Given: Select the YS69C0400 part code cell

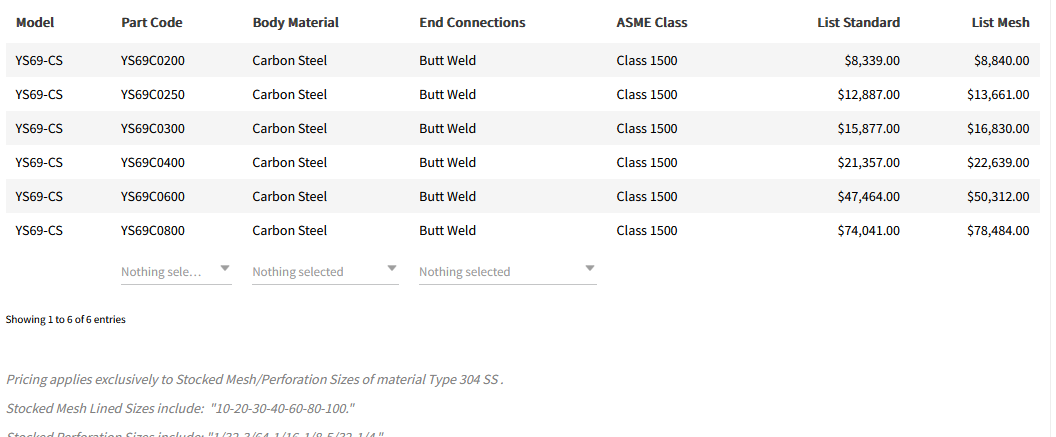Looking at the screenshot, I should [x=152, y=162].
